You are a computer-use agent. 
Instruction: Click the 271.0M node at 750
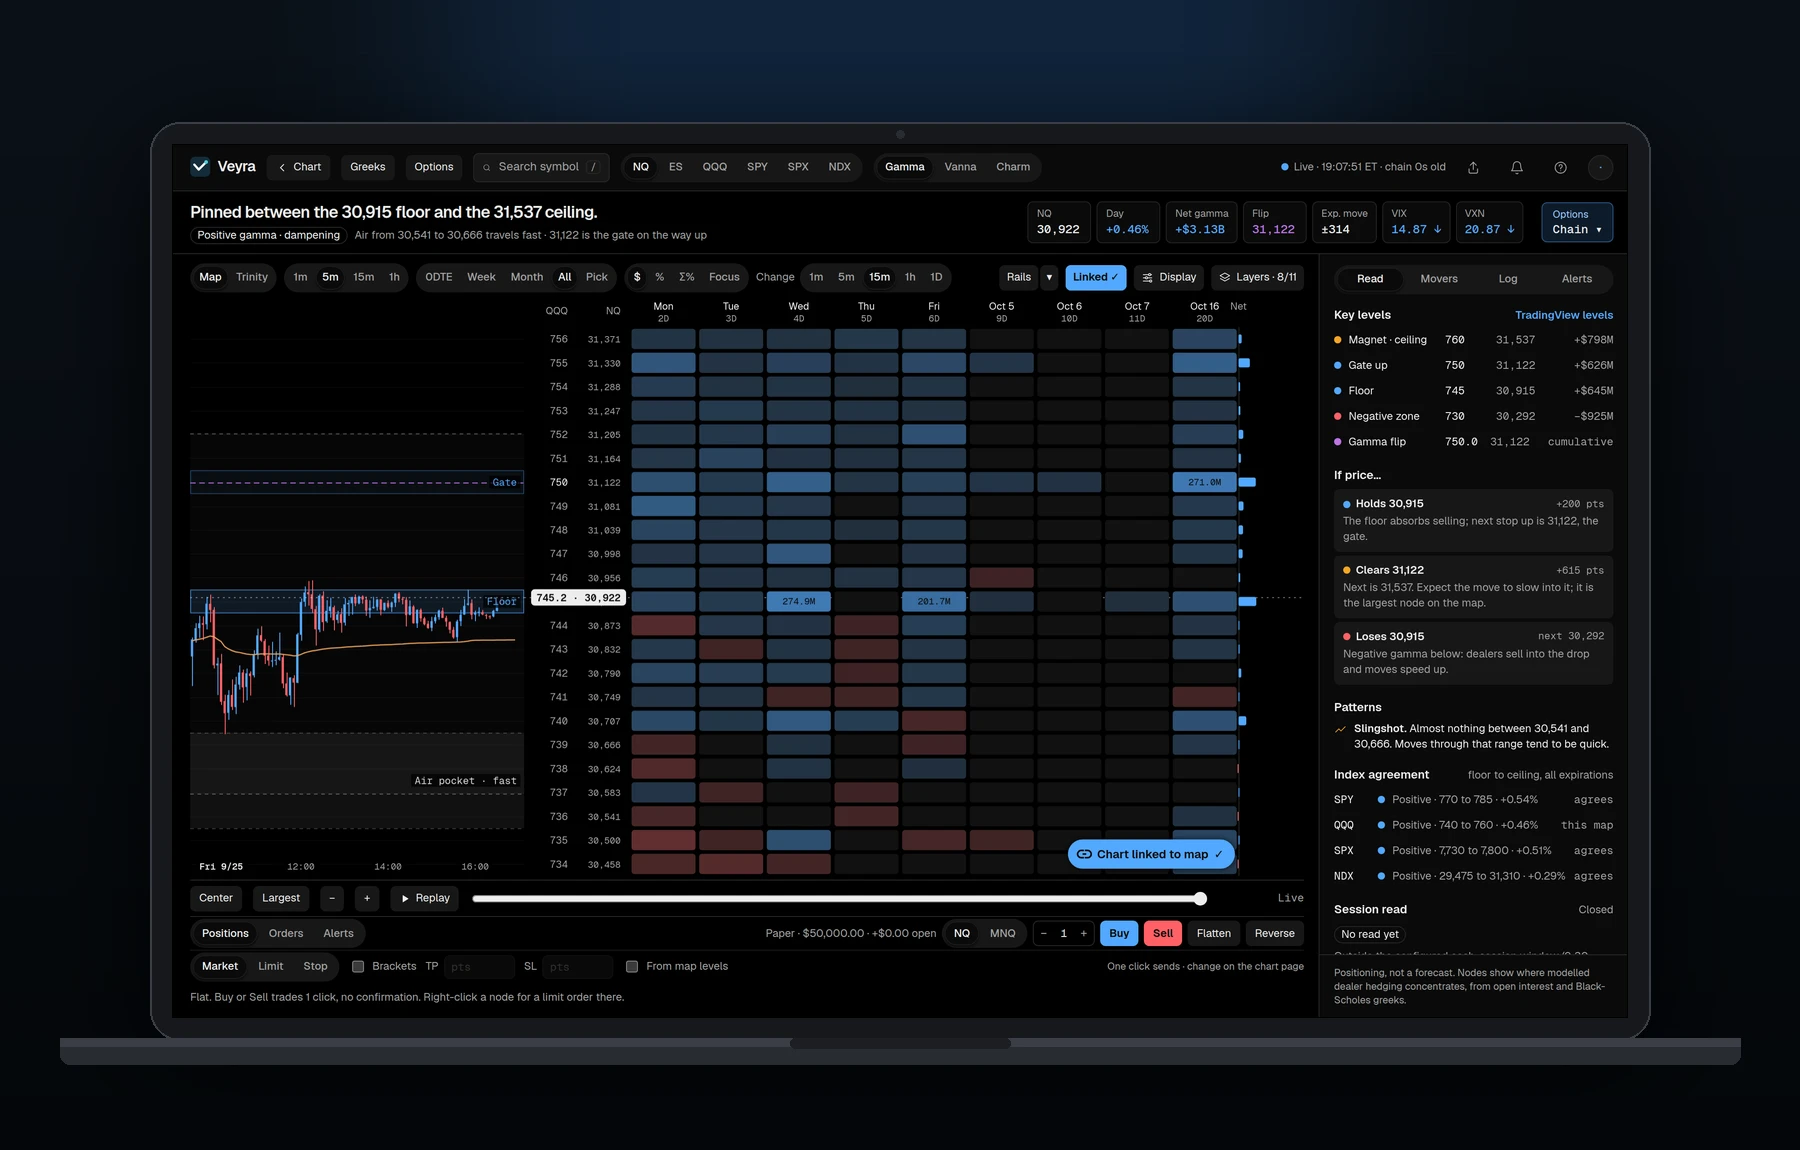pos(1204,482)
